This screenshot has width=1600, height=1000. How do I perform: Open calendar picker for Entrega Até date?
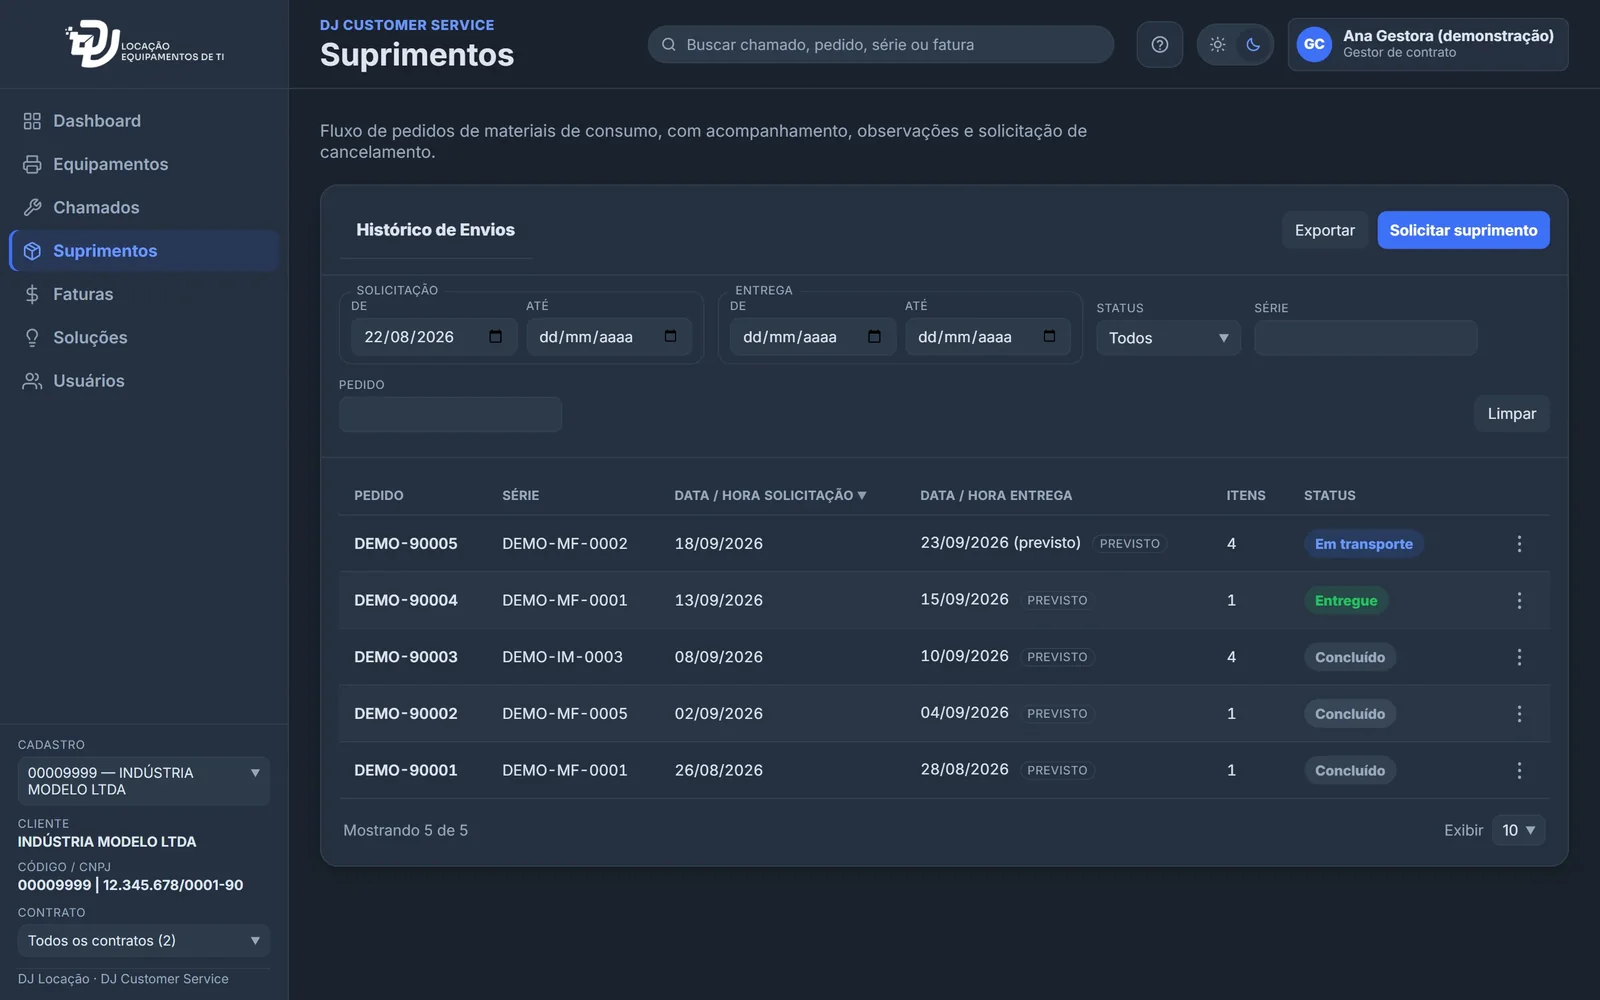pyautogui.click(x=1049, y=337)
